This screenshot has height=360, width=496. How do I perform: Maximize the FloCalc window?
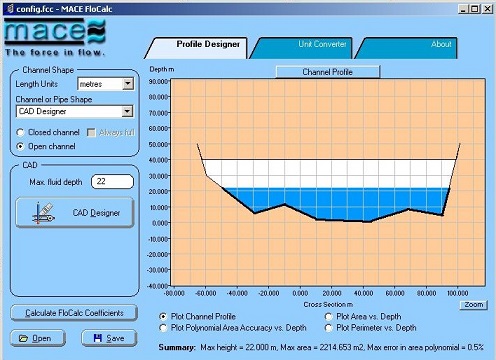(475, 9)
